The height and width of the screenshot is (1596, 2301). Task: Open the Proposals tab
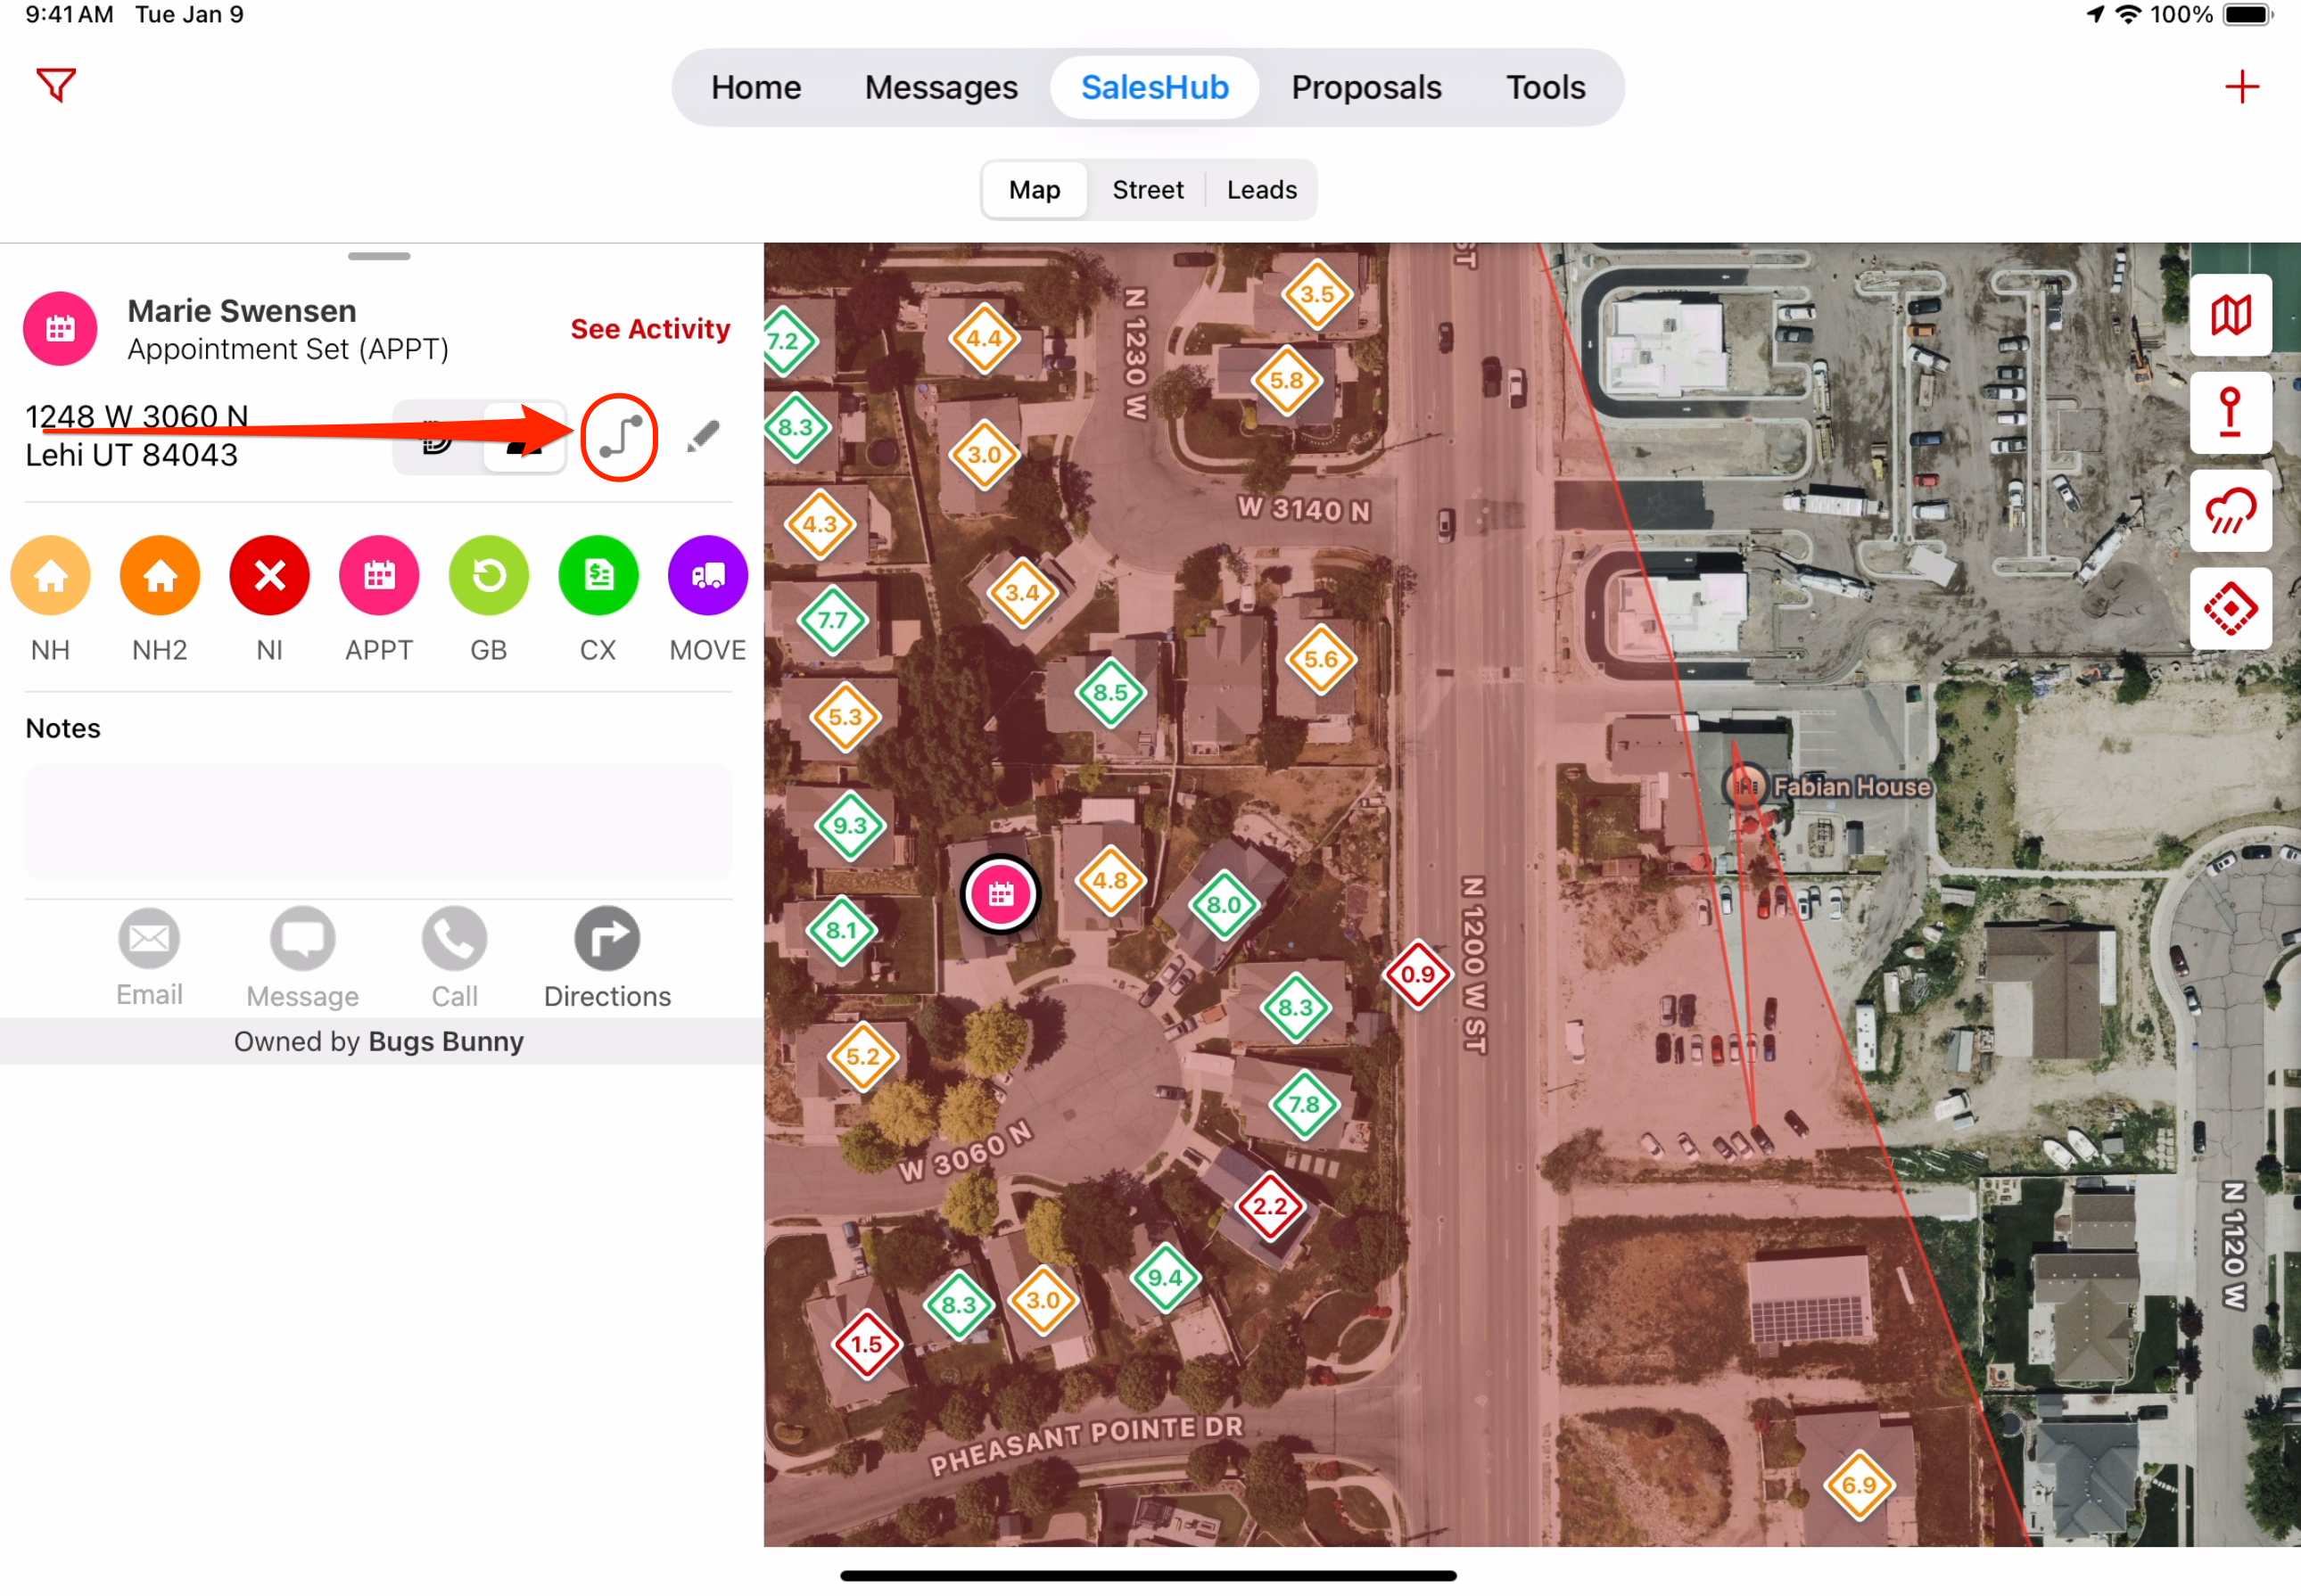1366,88
